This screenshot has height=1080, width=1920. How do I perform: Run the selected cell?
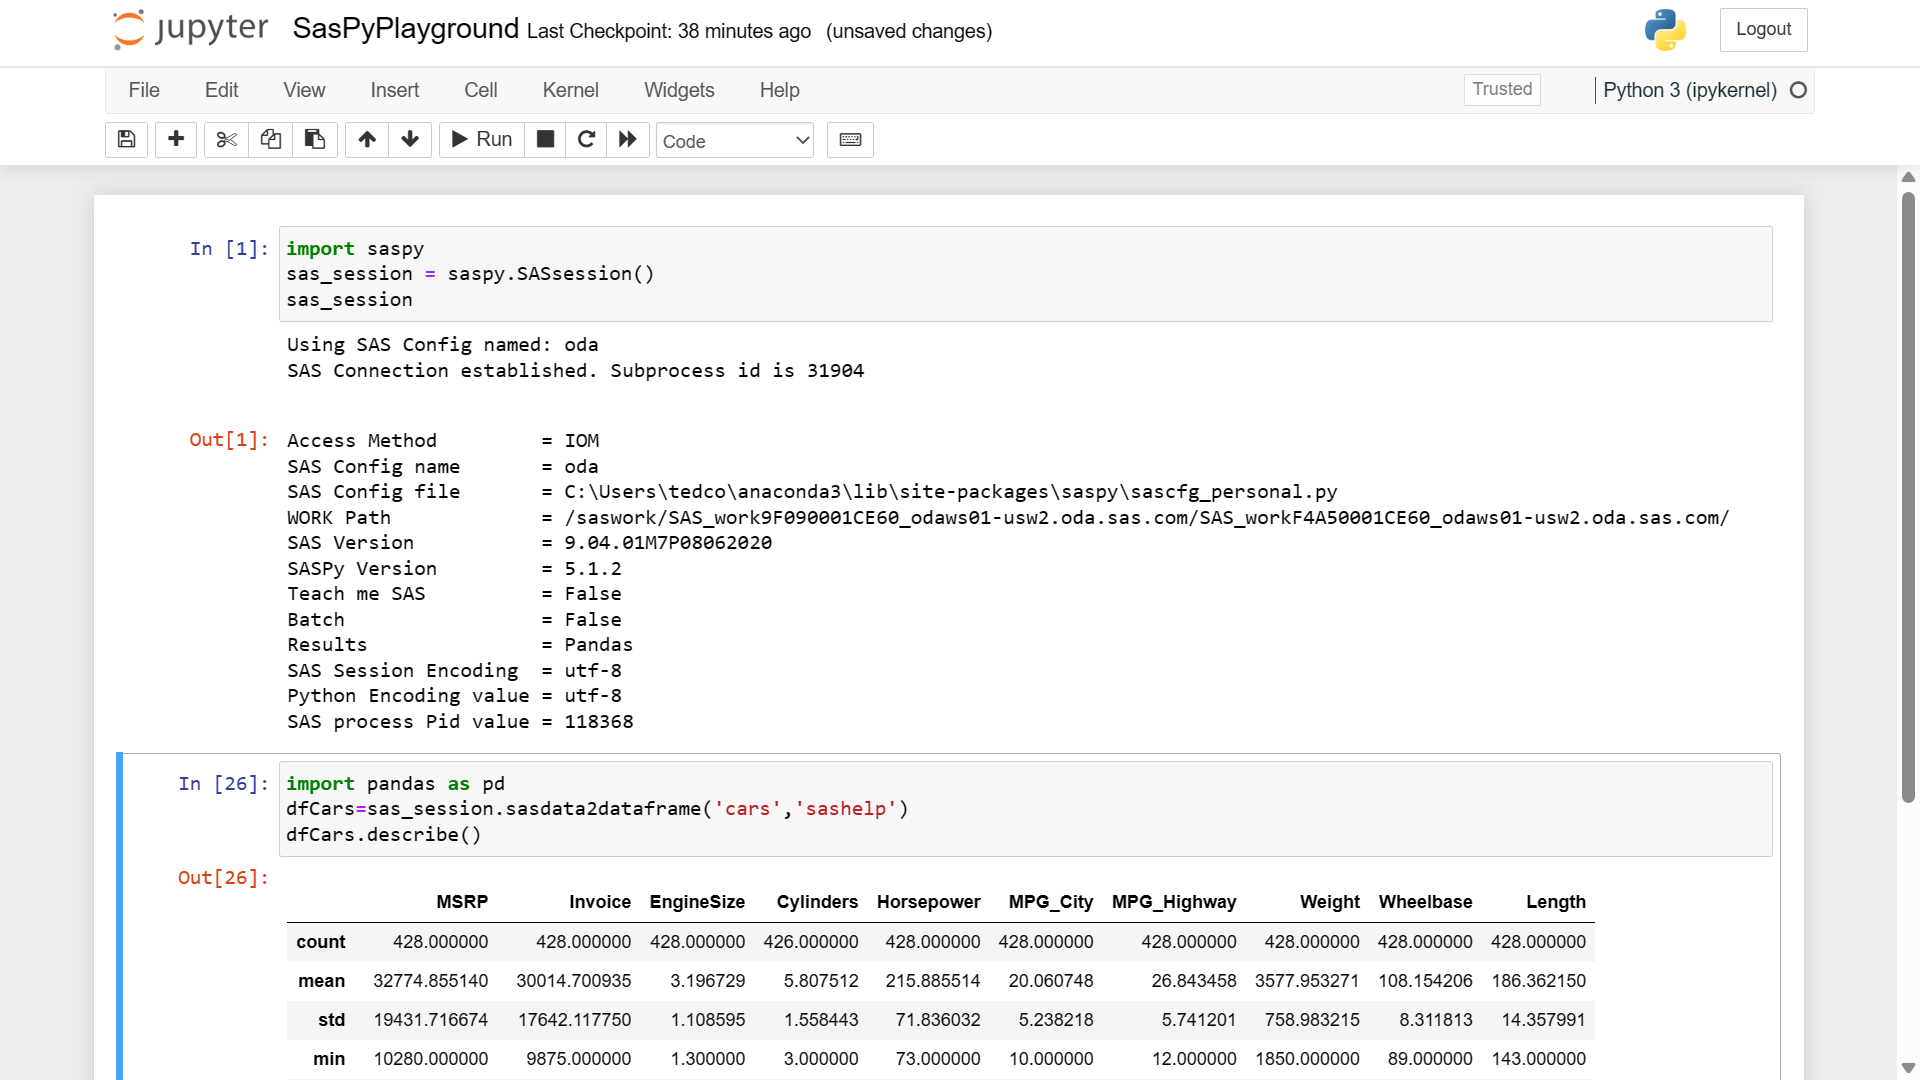481,140
